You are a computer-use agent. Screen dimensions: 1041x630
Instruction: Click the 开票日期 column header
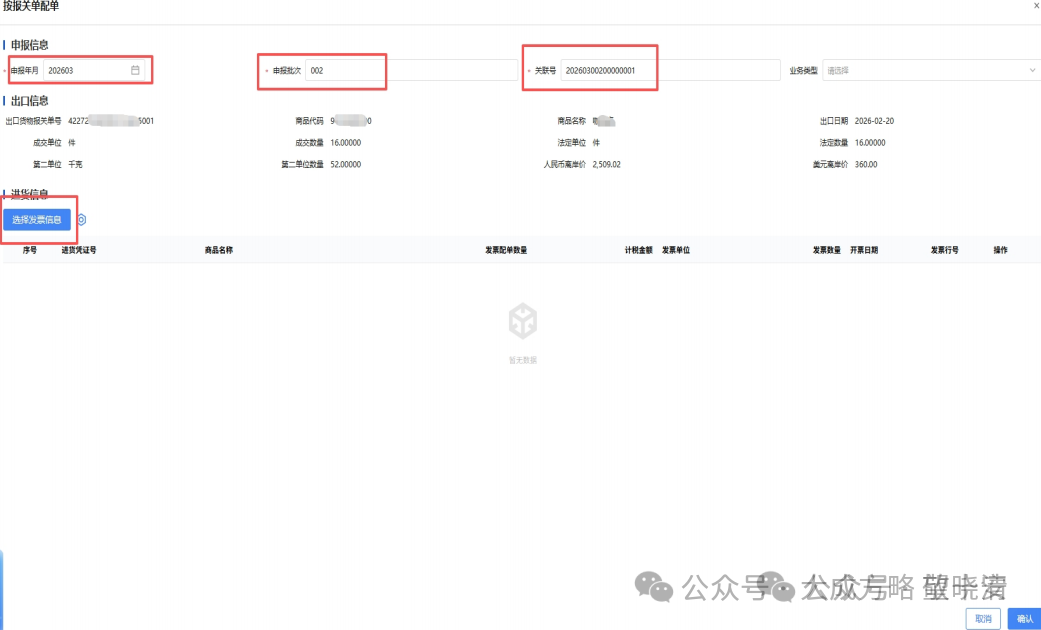click(x=864, y=250)
